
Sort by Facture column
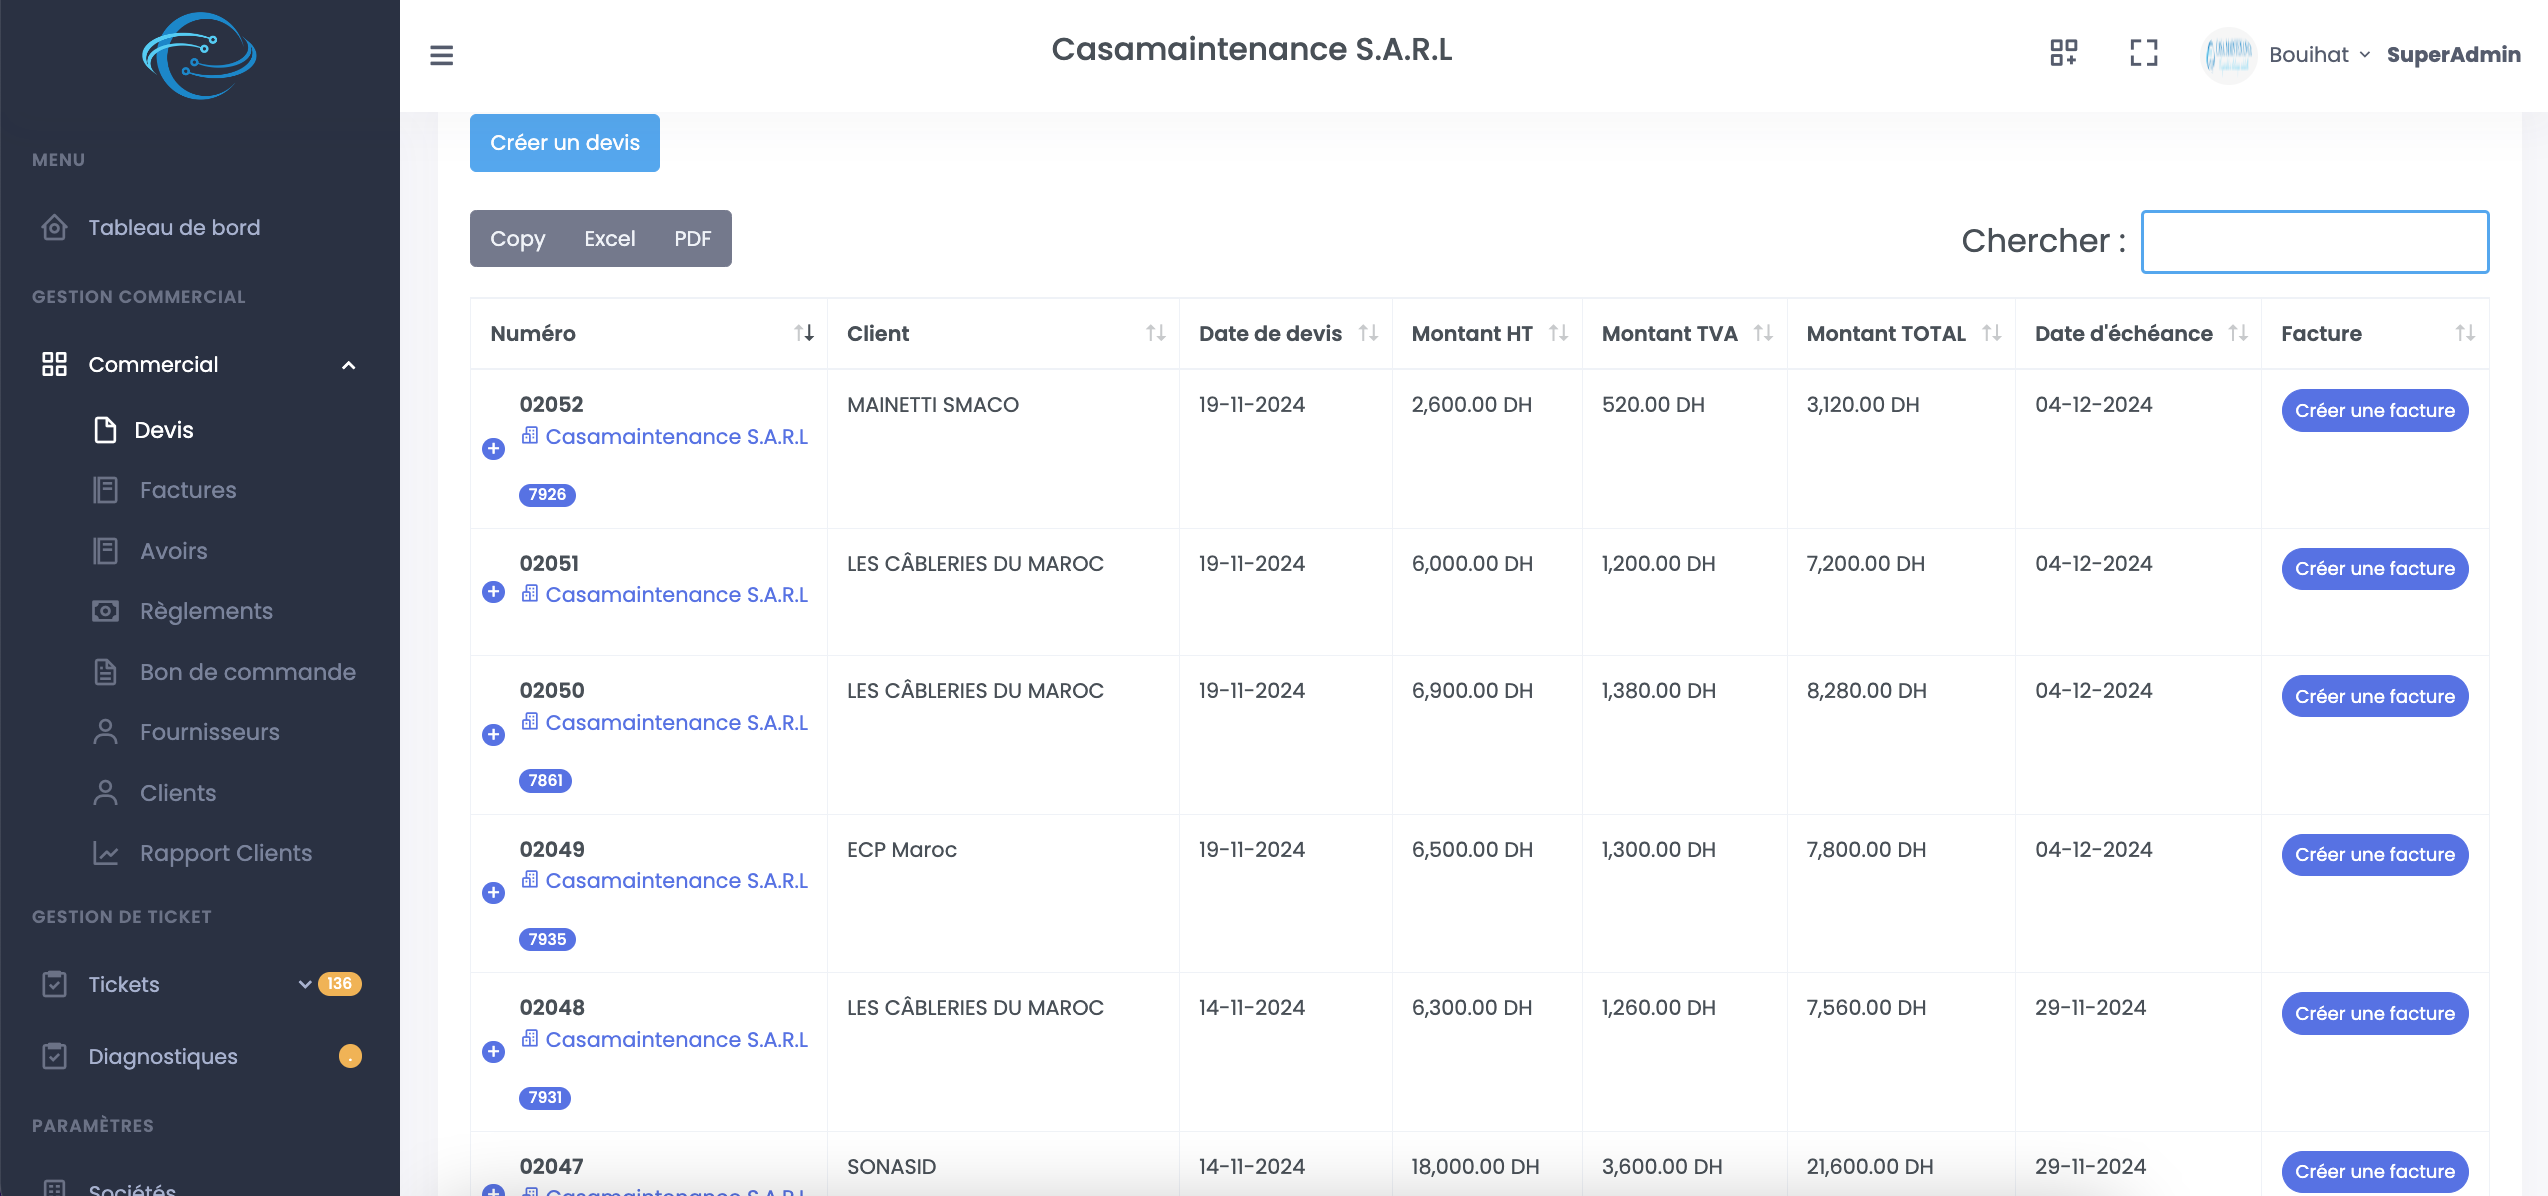[2375, 334]
